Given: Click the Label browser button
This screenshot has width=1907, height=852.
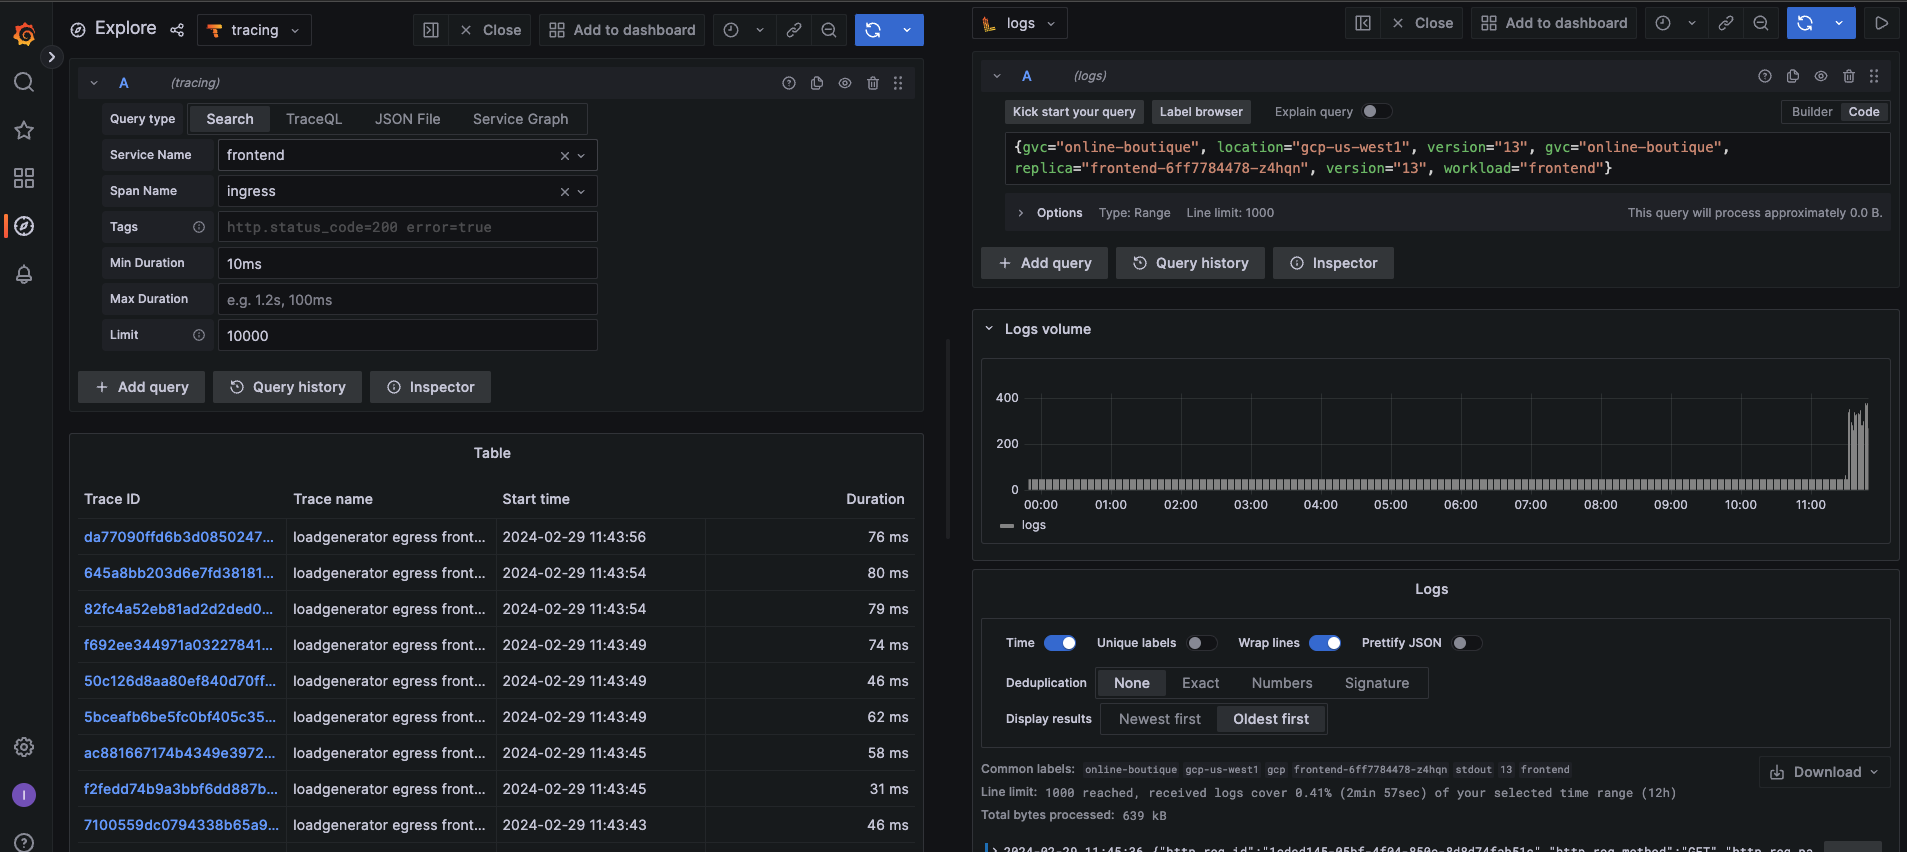Looking at the screenshot, I should click(1200, 112).
